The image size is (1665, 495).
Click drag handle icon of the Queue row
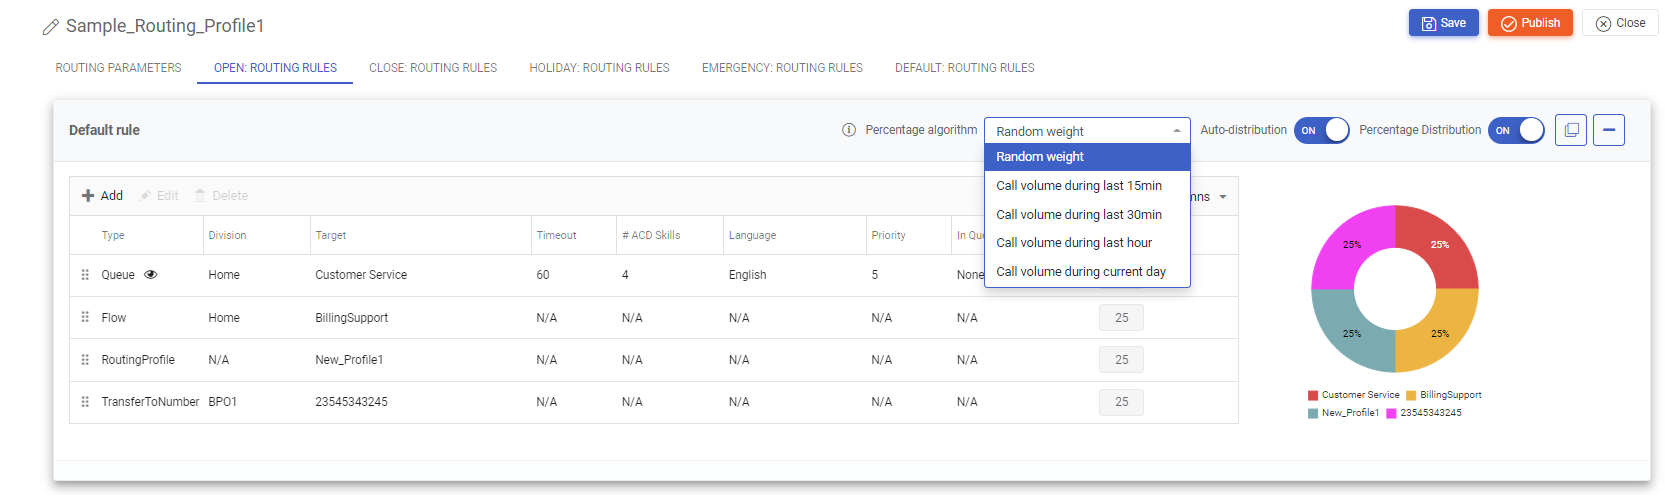85,275
